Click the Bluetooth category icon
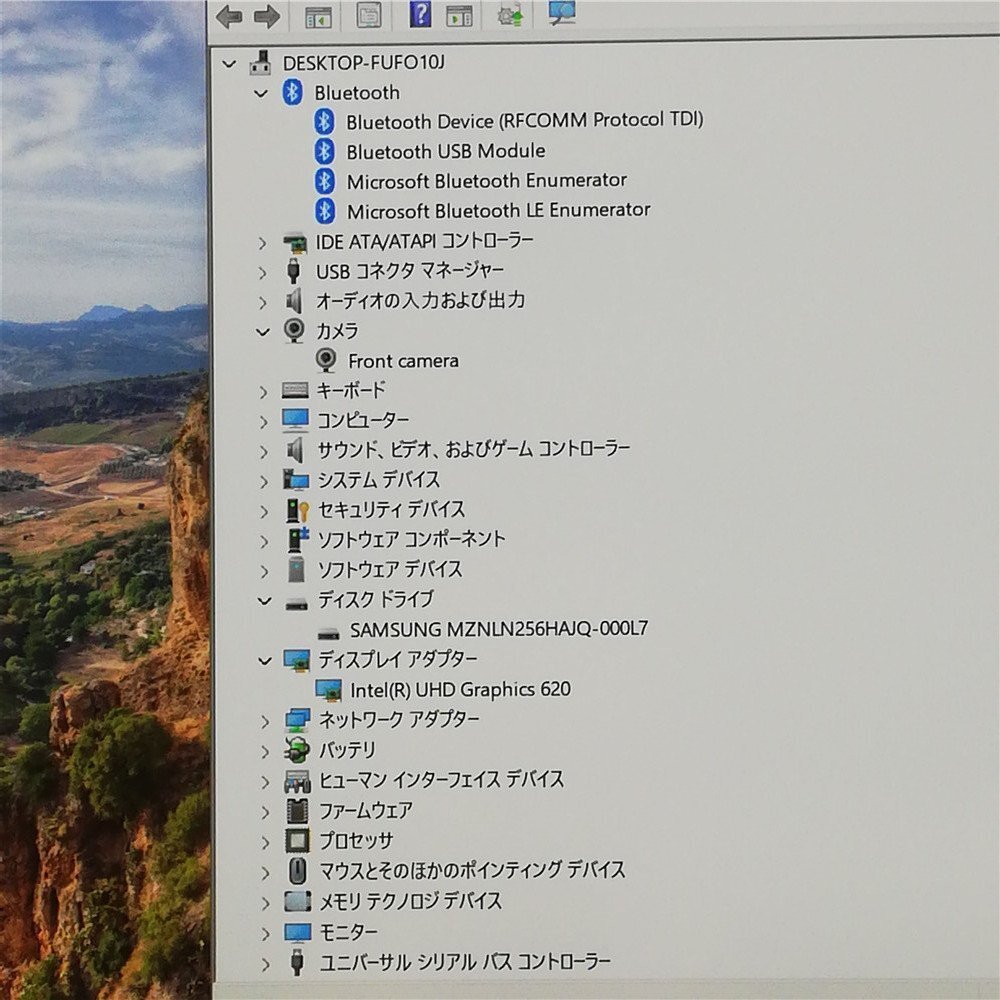This screenshot has height=1000, width=1000. 293,93
